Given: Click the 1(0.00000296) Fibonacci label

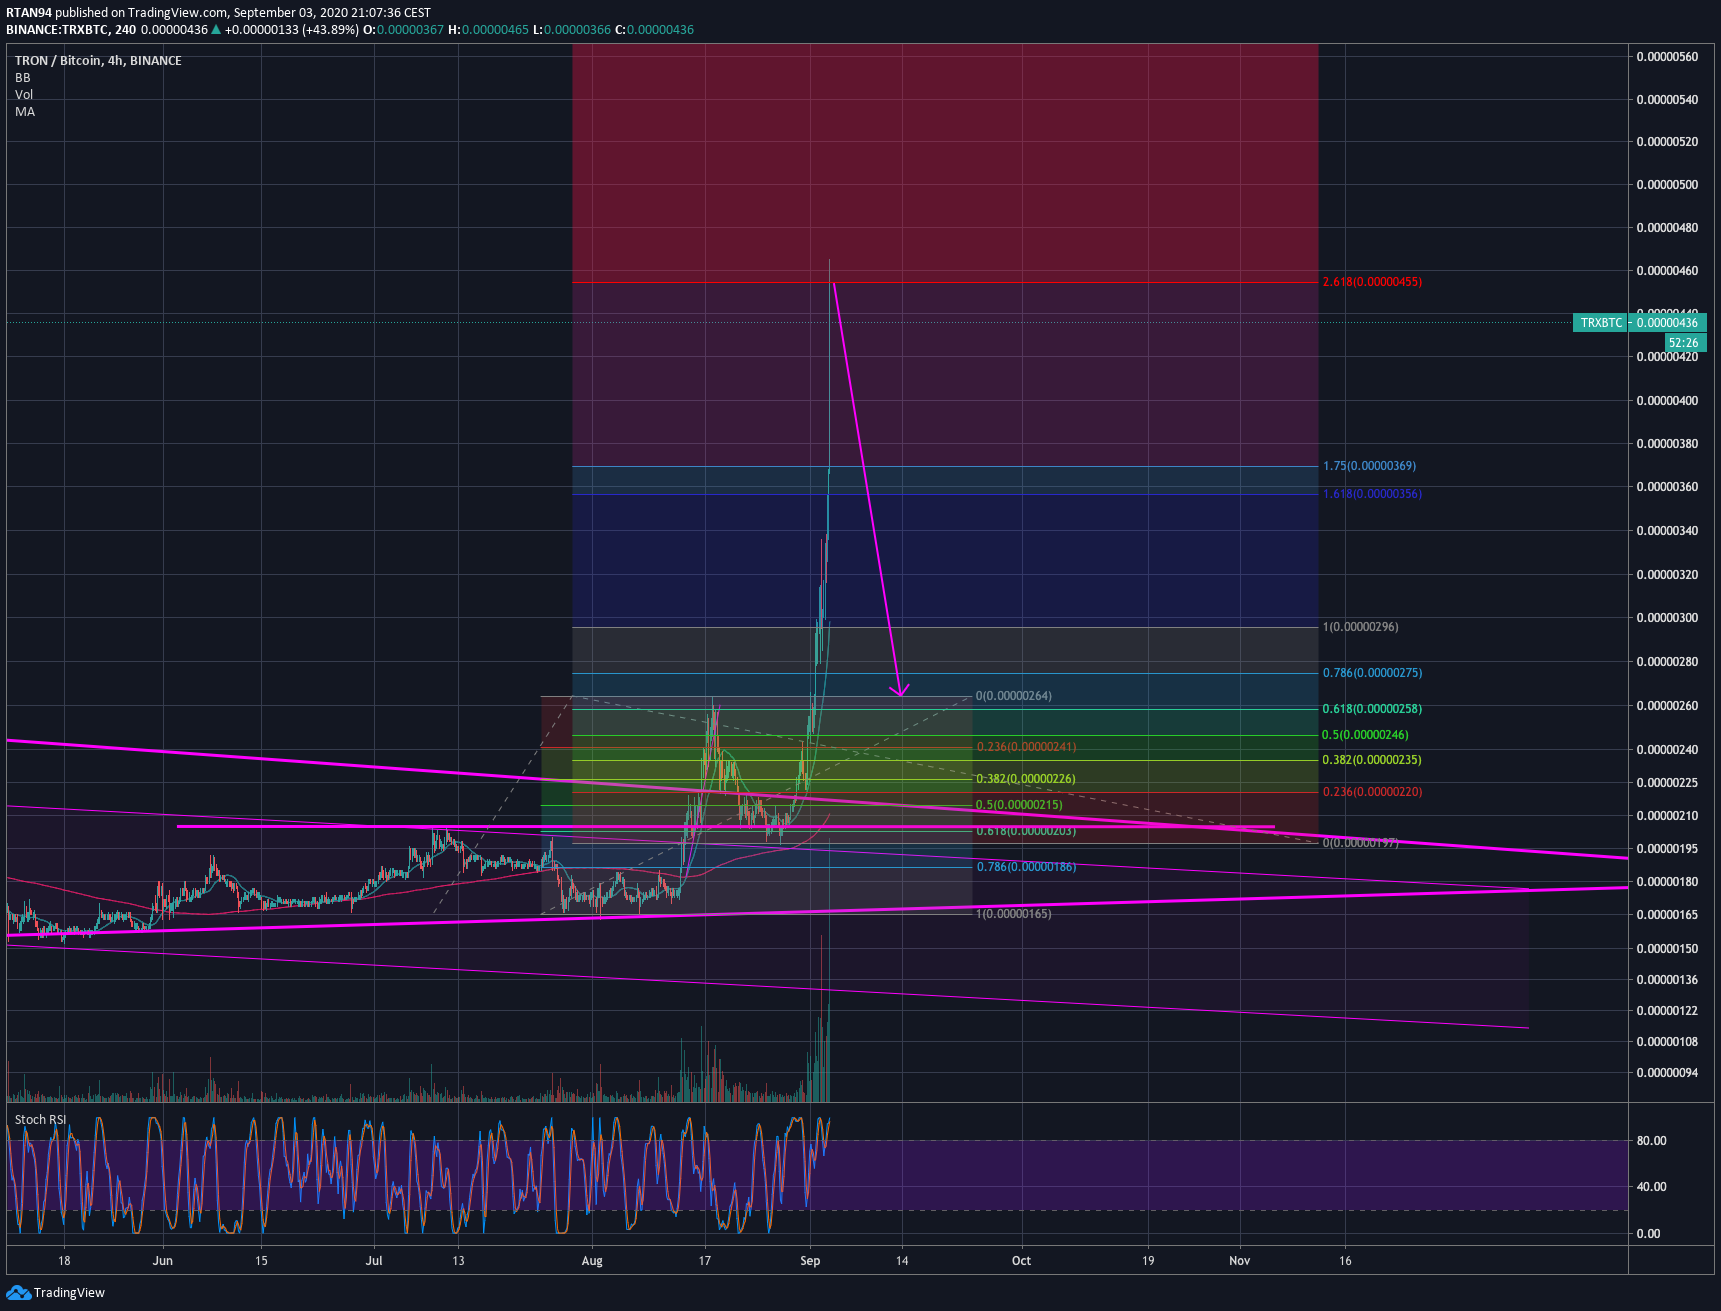Looking at the screenshot, I should point(1361,627).
